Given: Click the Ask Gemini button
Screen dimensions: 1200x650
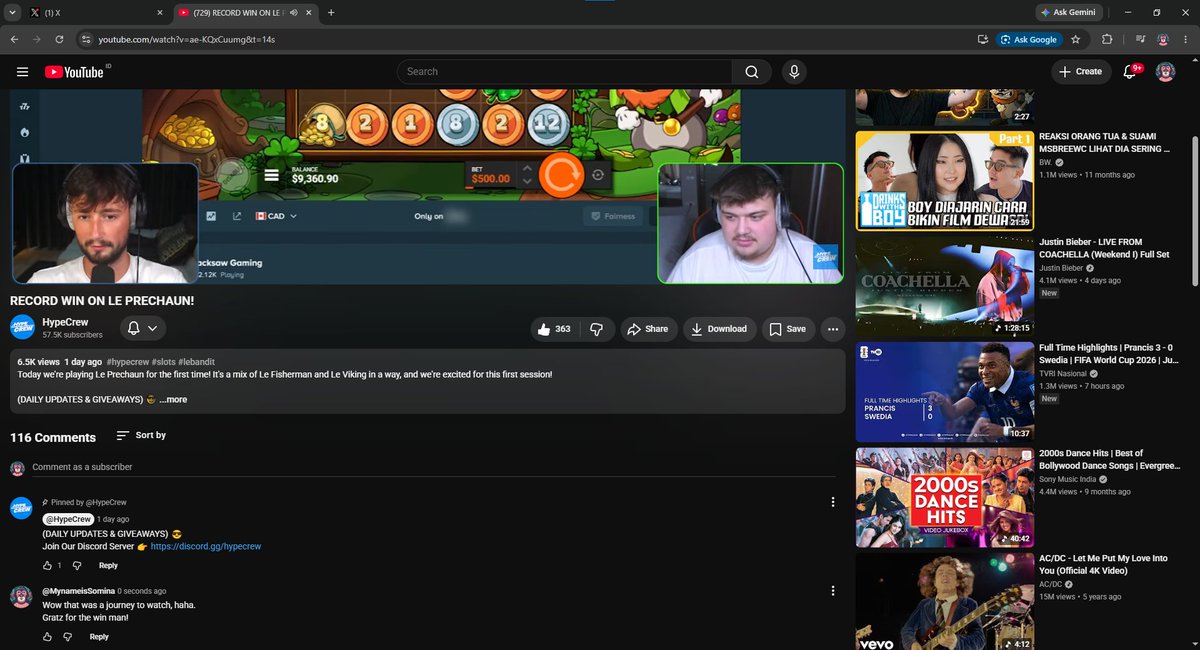Looking at the screenshot, I should [1067, 13].
